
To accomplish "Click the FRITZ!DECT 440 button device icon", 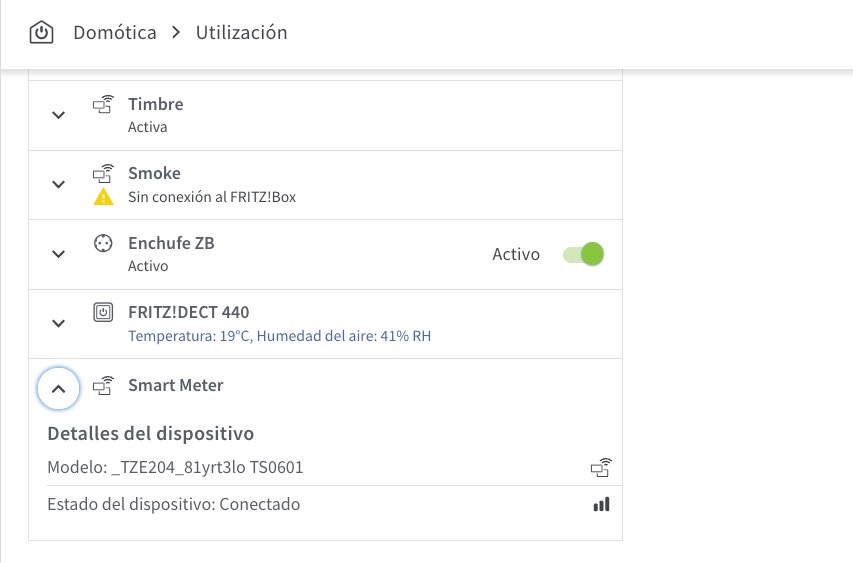I will 103,312.
